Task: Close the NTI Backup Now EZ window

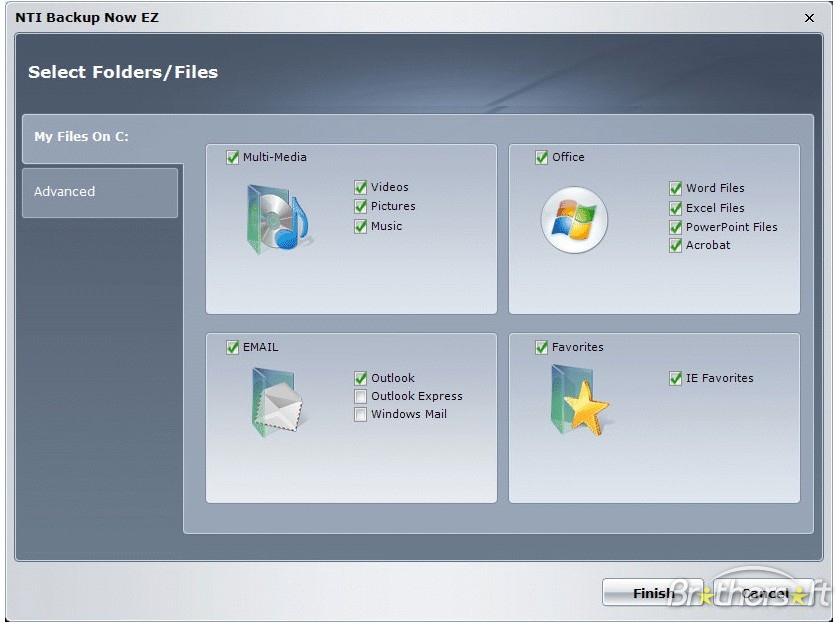Action: click(809, 18)
